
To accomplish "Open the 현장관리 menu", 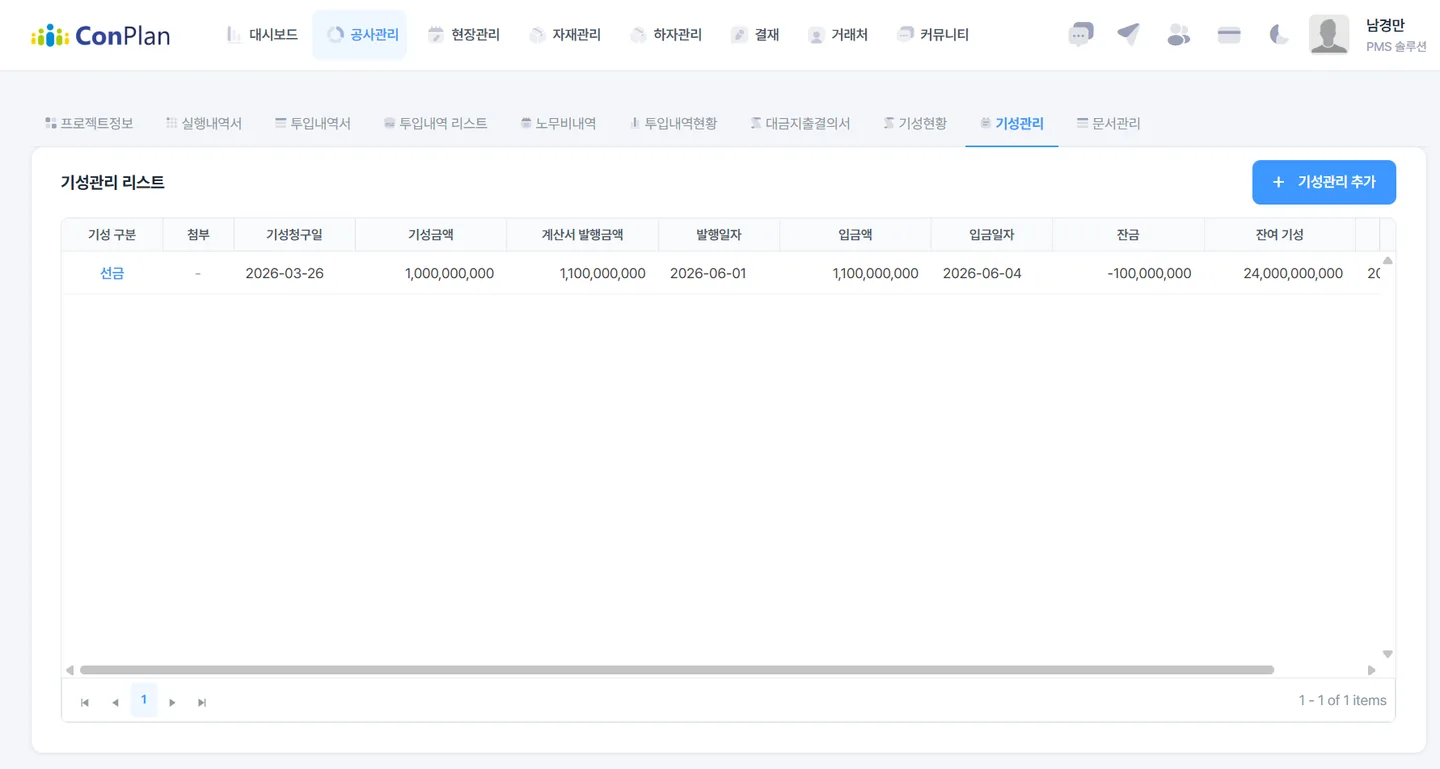I will [x=463, y=35].
